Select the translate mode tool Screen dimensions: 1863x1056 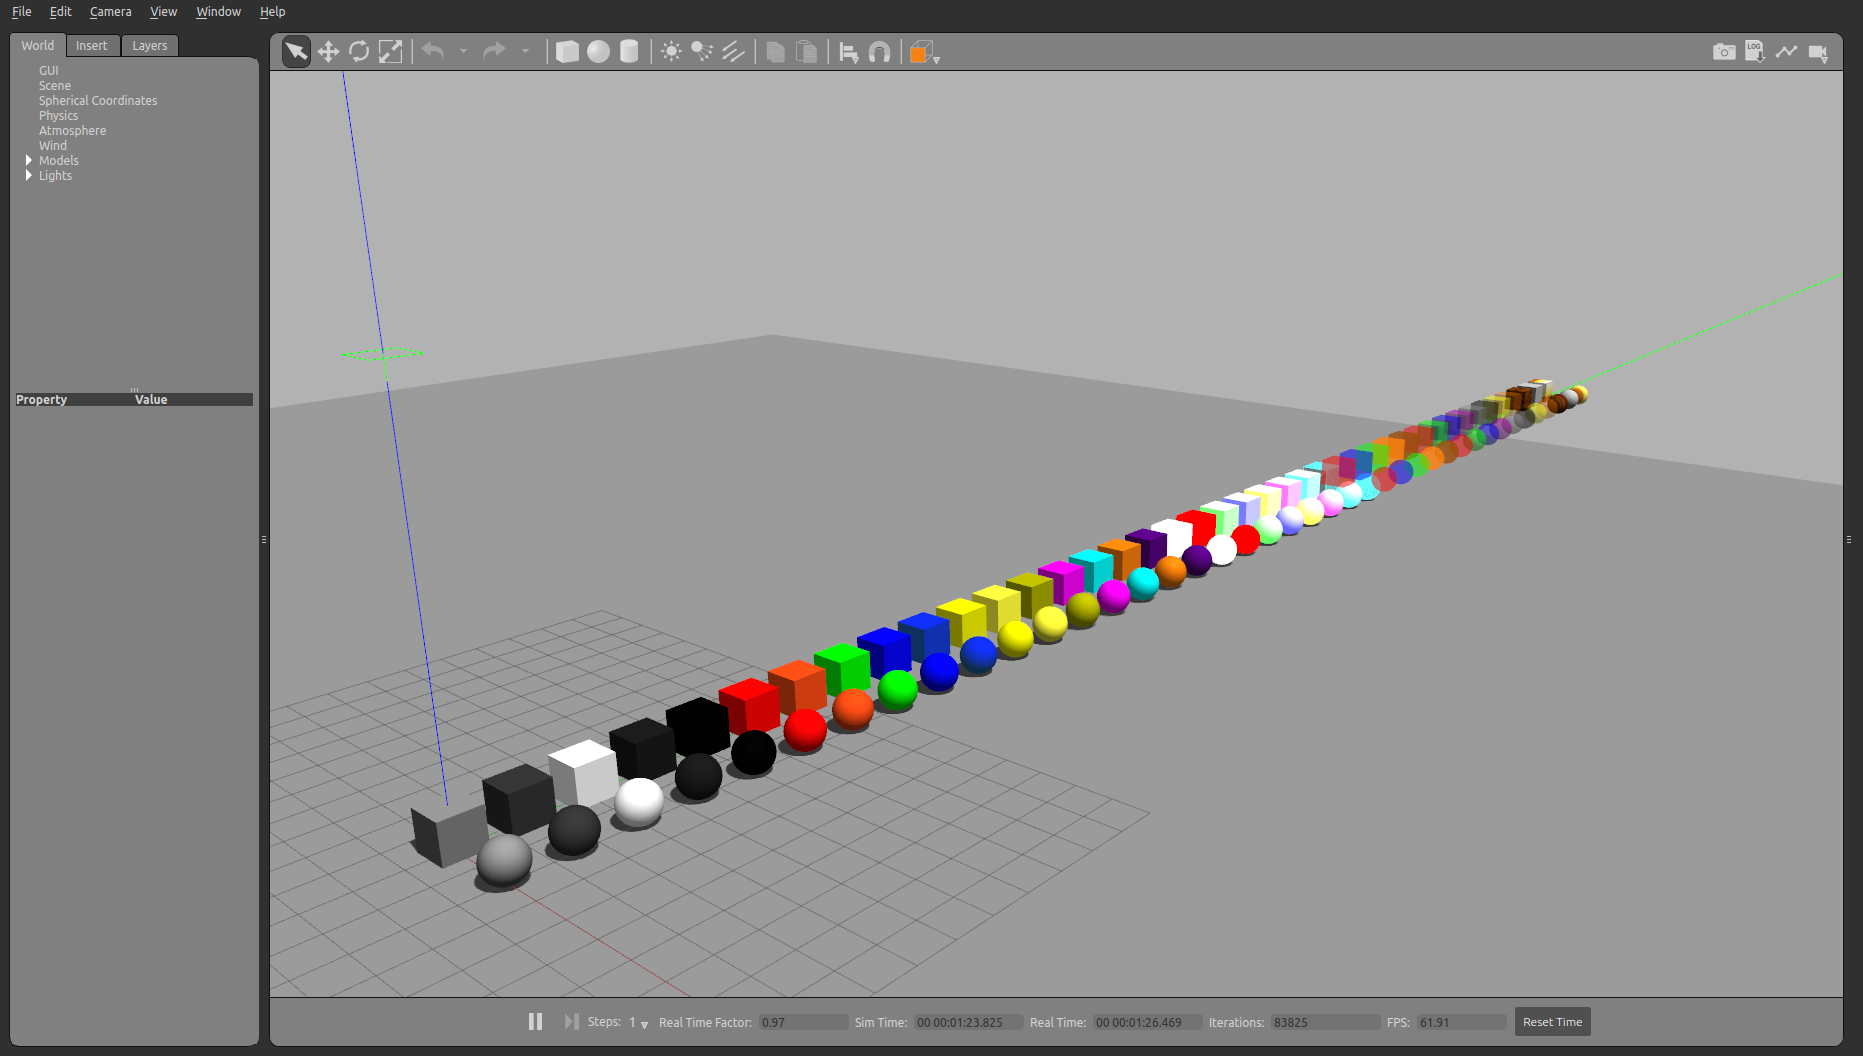[x=328, y=52]
